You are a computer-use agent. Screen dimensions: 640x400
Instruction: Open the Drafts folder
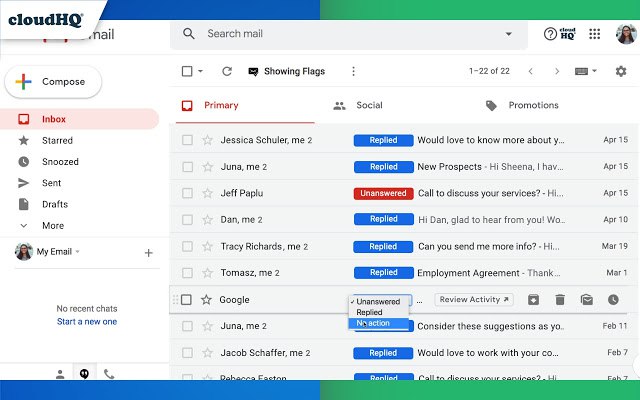coord(55,204)
